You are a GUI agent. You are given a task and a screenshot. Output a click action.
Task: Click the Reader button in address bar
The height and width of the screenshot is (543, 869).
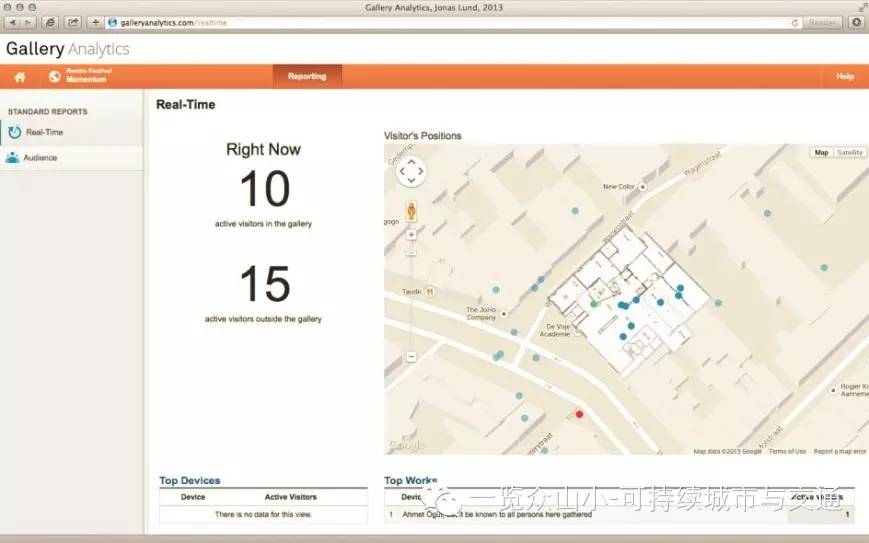click(x=821, y=23)
